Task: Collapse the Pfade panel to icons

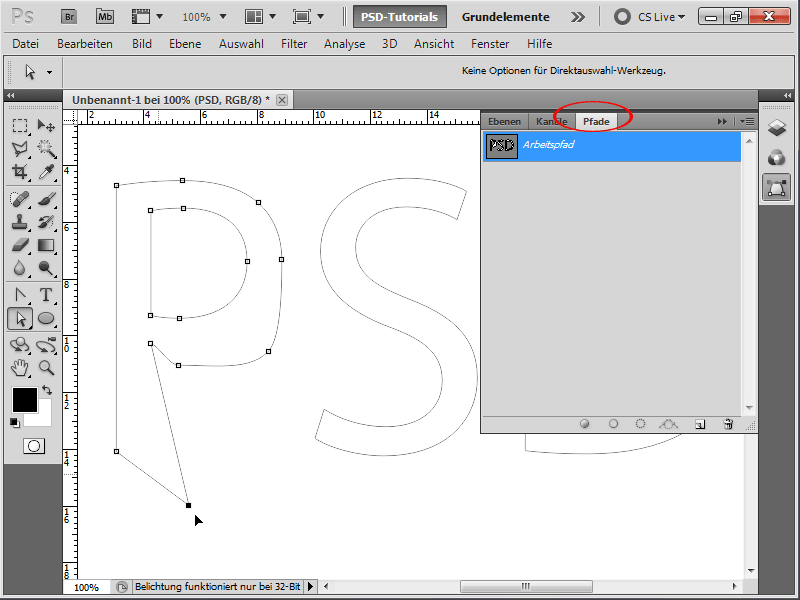Action: (722, 121)
